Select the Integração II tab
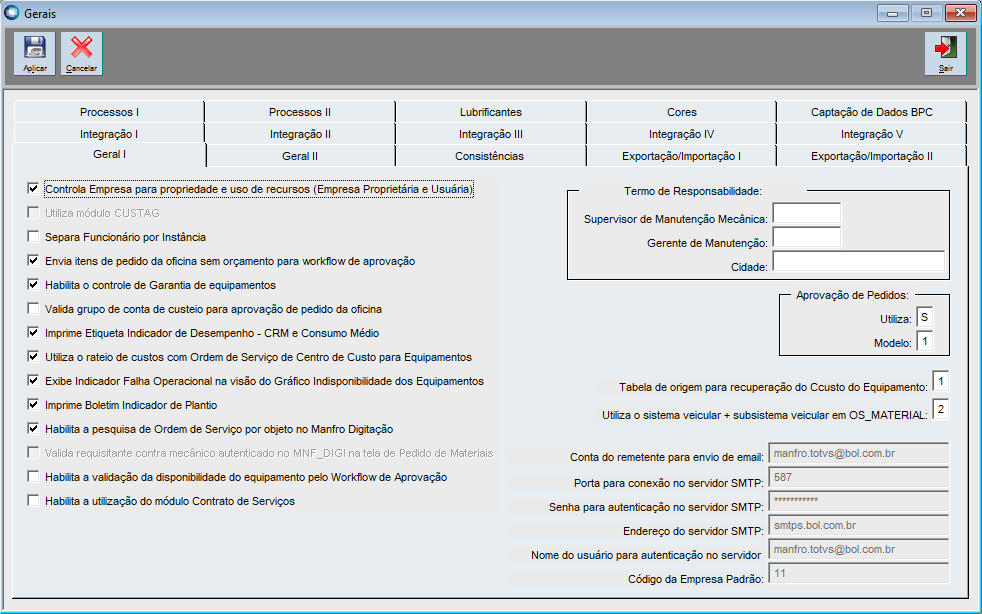The image size is (982, 614). pos(300,134)
